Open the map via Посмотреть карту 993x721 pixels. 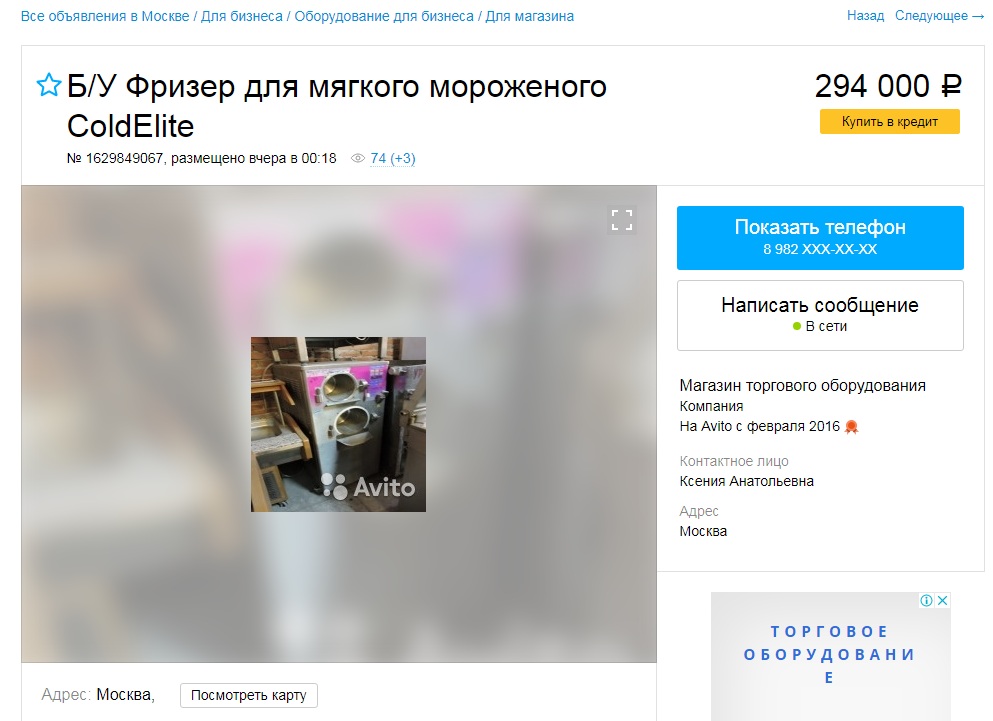pyautogui.click(x=249, y=695)
